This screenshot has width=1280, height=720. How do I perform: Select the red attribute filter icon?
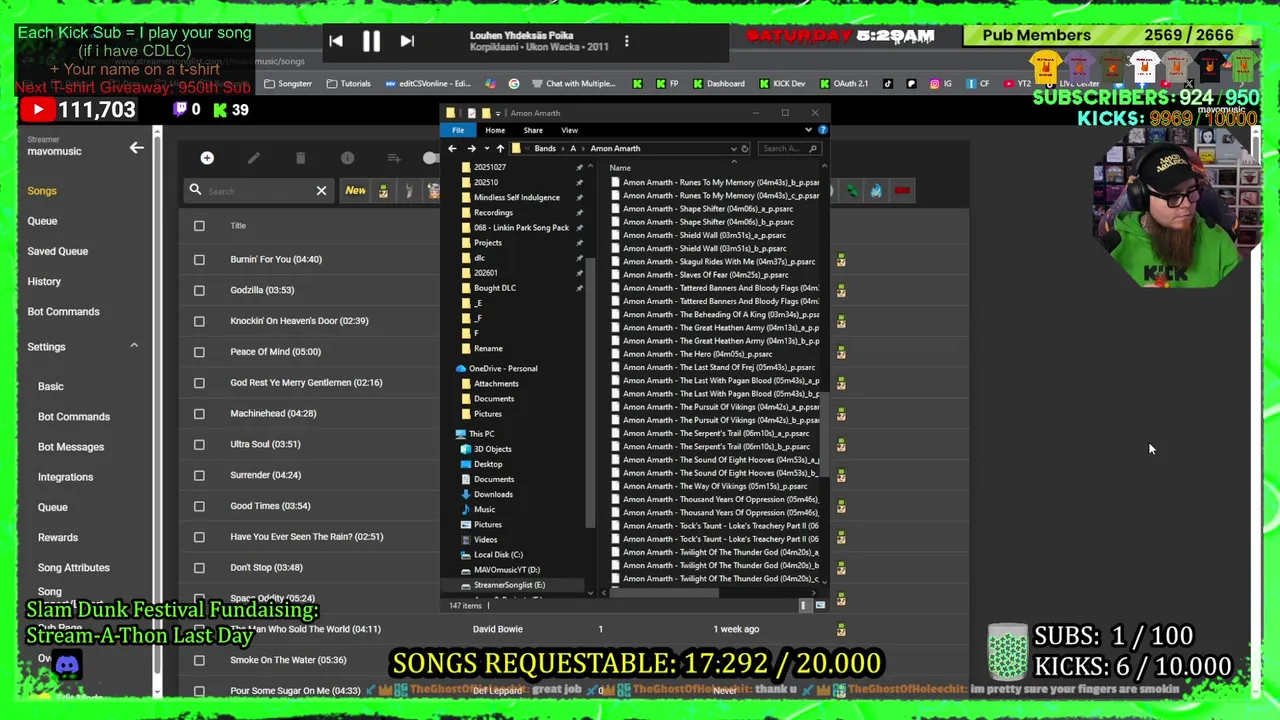pyautogui.click(x=902, y=191)
